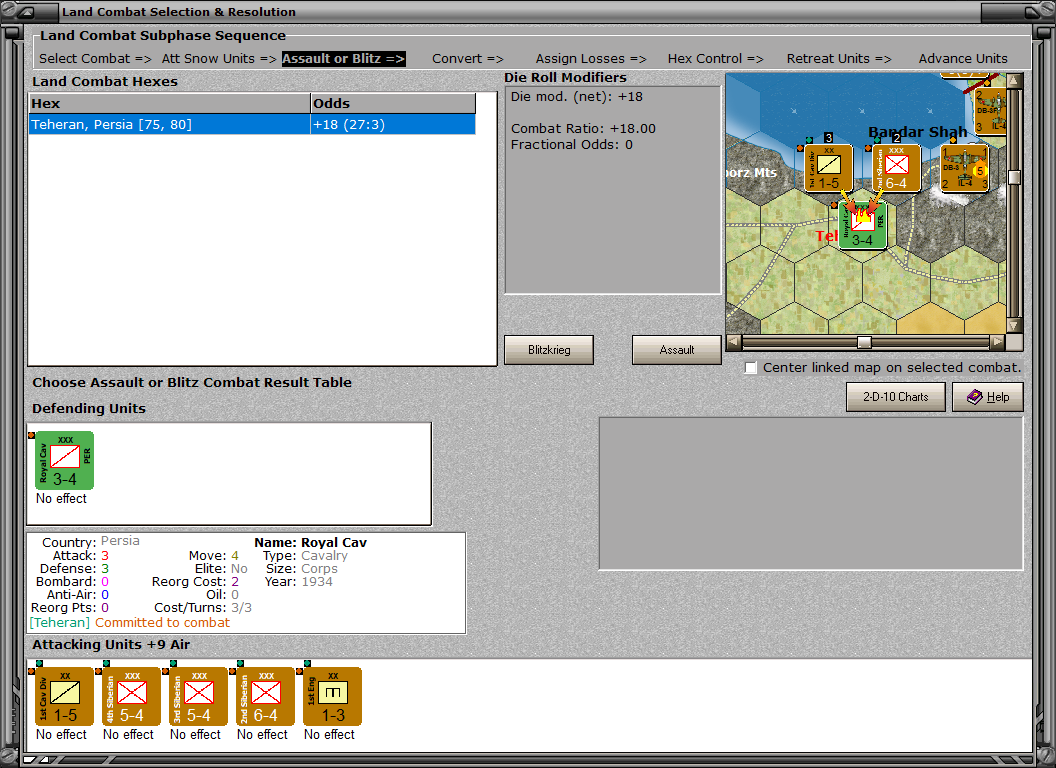Click the 6-4 Siberian counter on the map
Screen dimensions: 1056x768
(x=896, y=168)
